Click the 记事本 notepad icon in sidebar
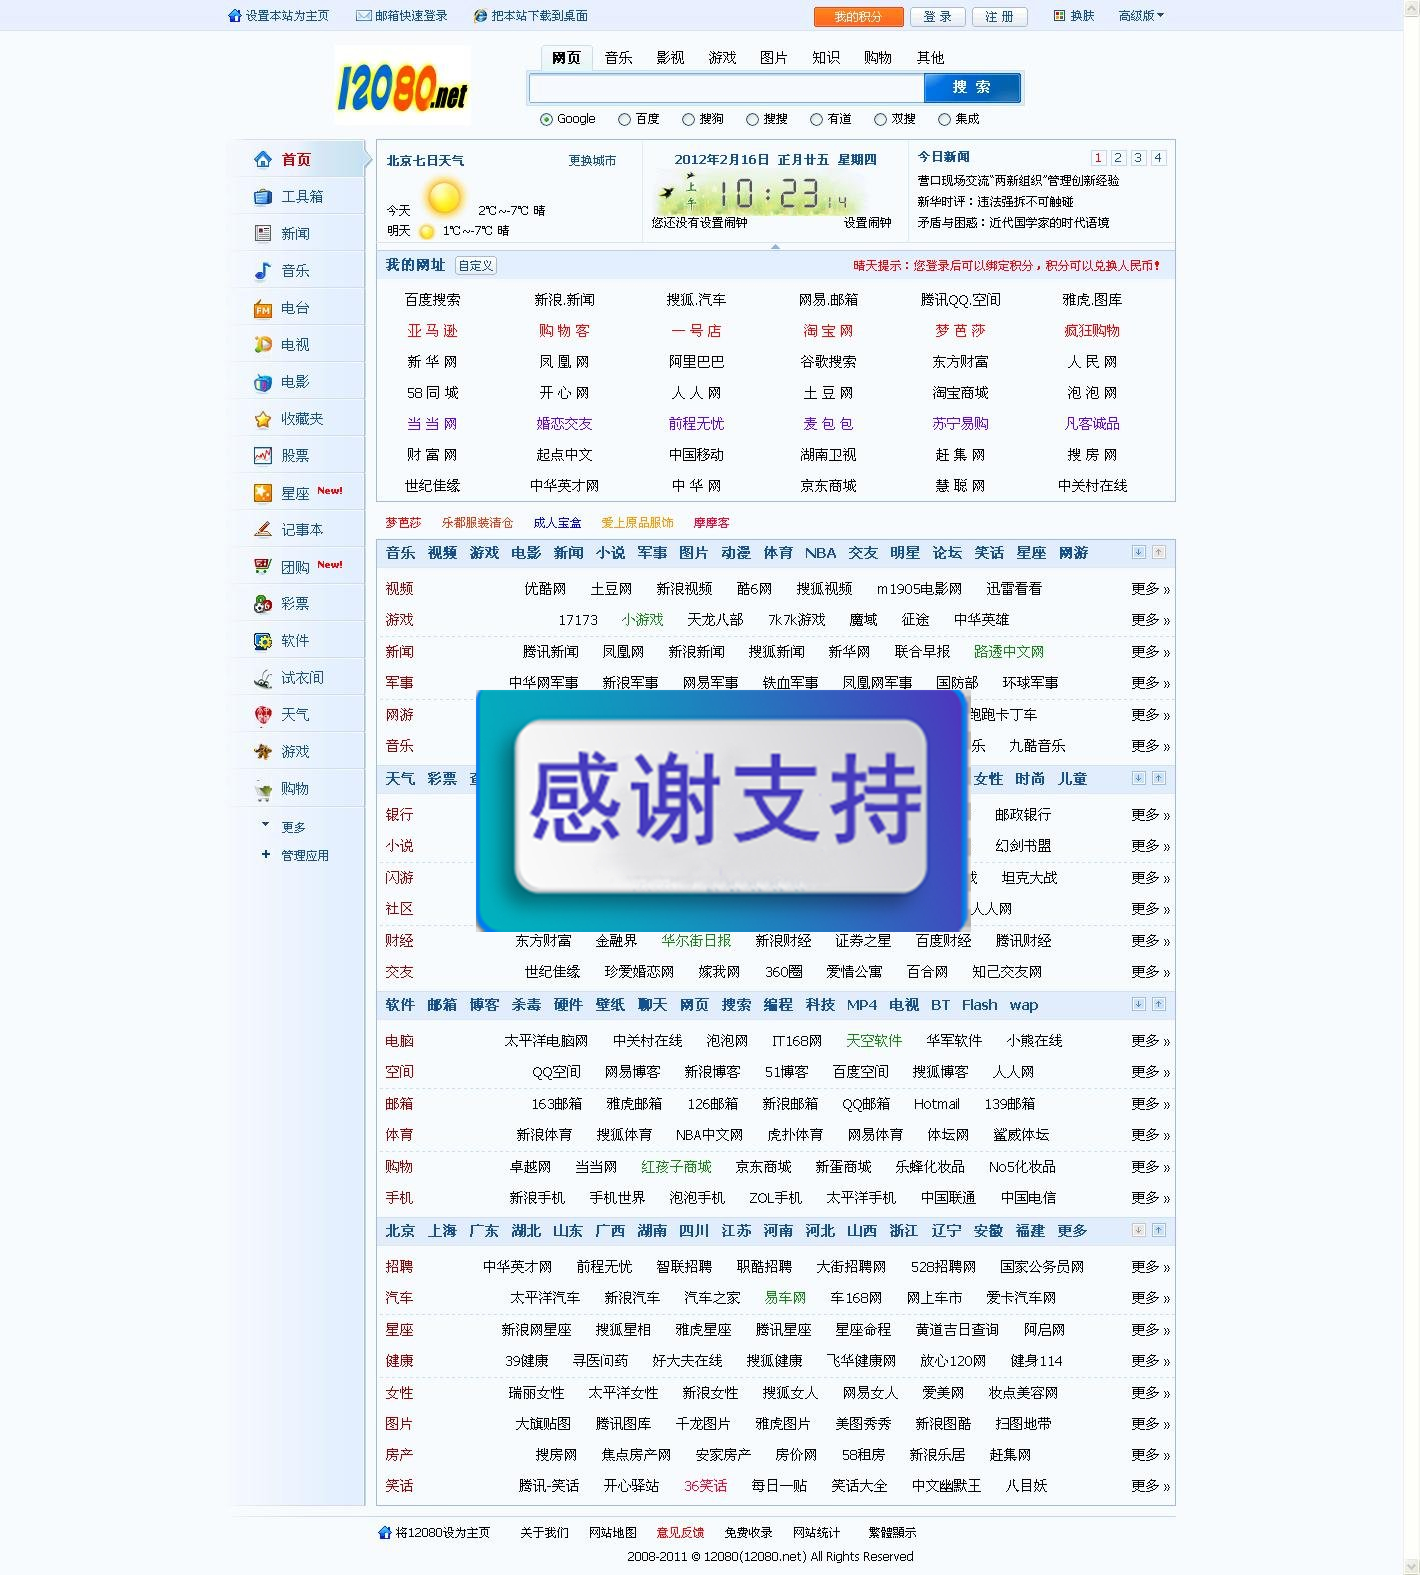This screenshot has height=1575, width=1420. point(263,529)
